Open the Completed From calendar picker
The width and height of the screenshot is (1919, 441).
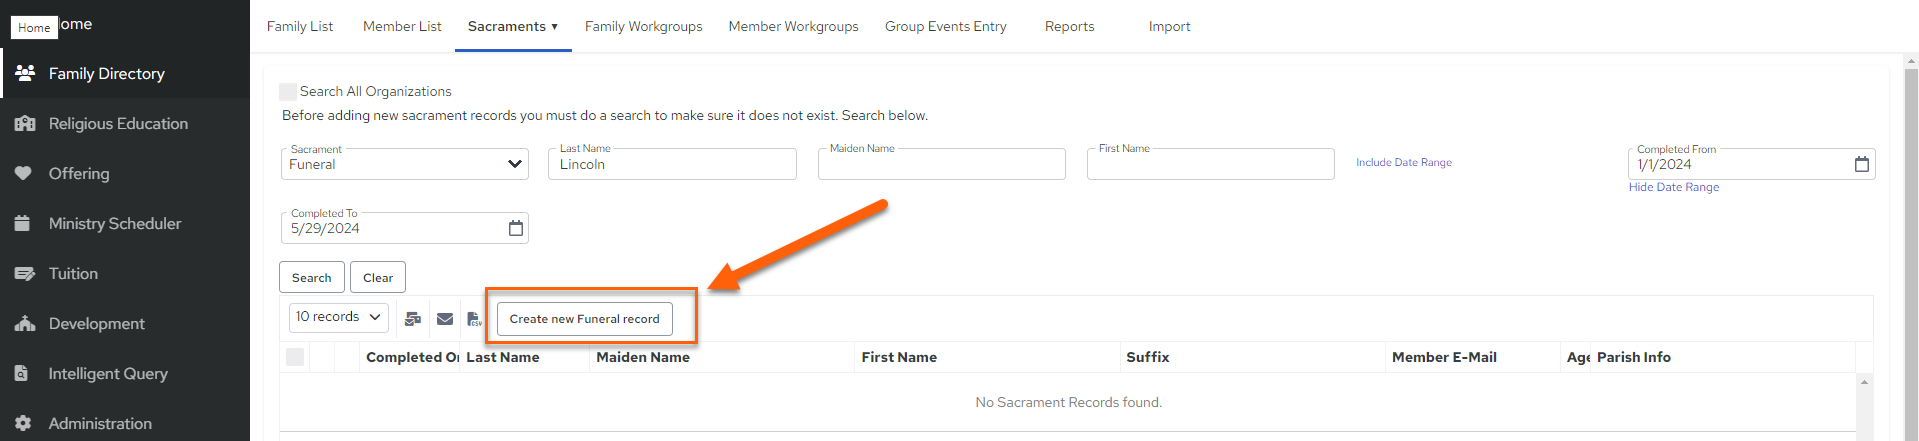[x=1861, y=164]
